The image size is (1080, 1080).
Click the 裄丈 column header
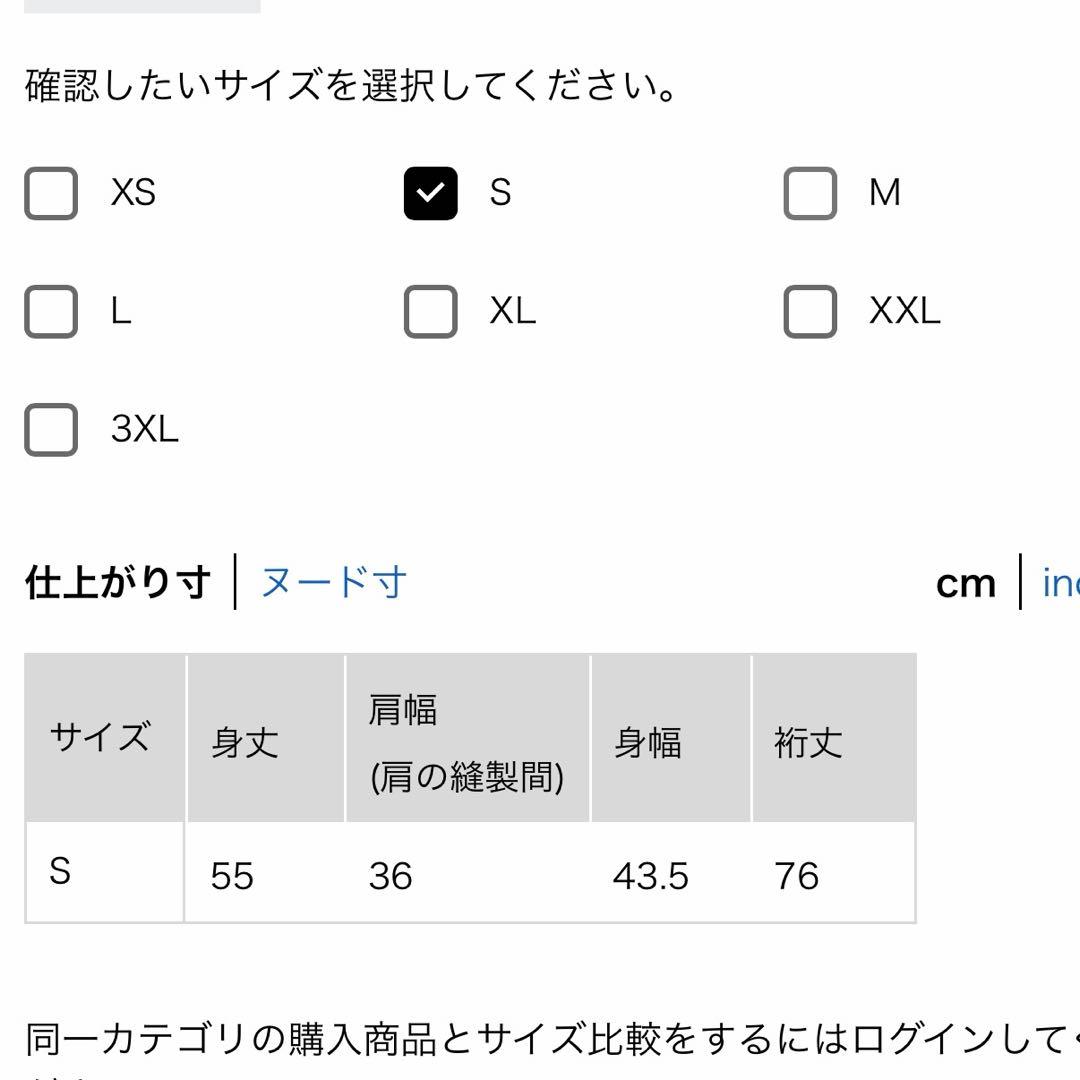833,738
